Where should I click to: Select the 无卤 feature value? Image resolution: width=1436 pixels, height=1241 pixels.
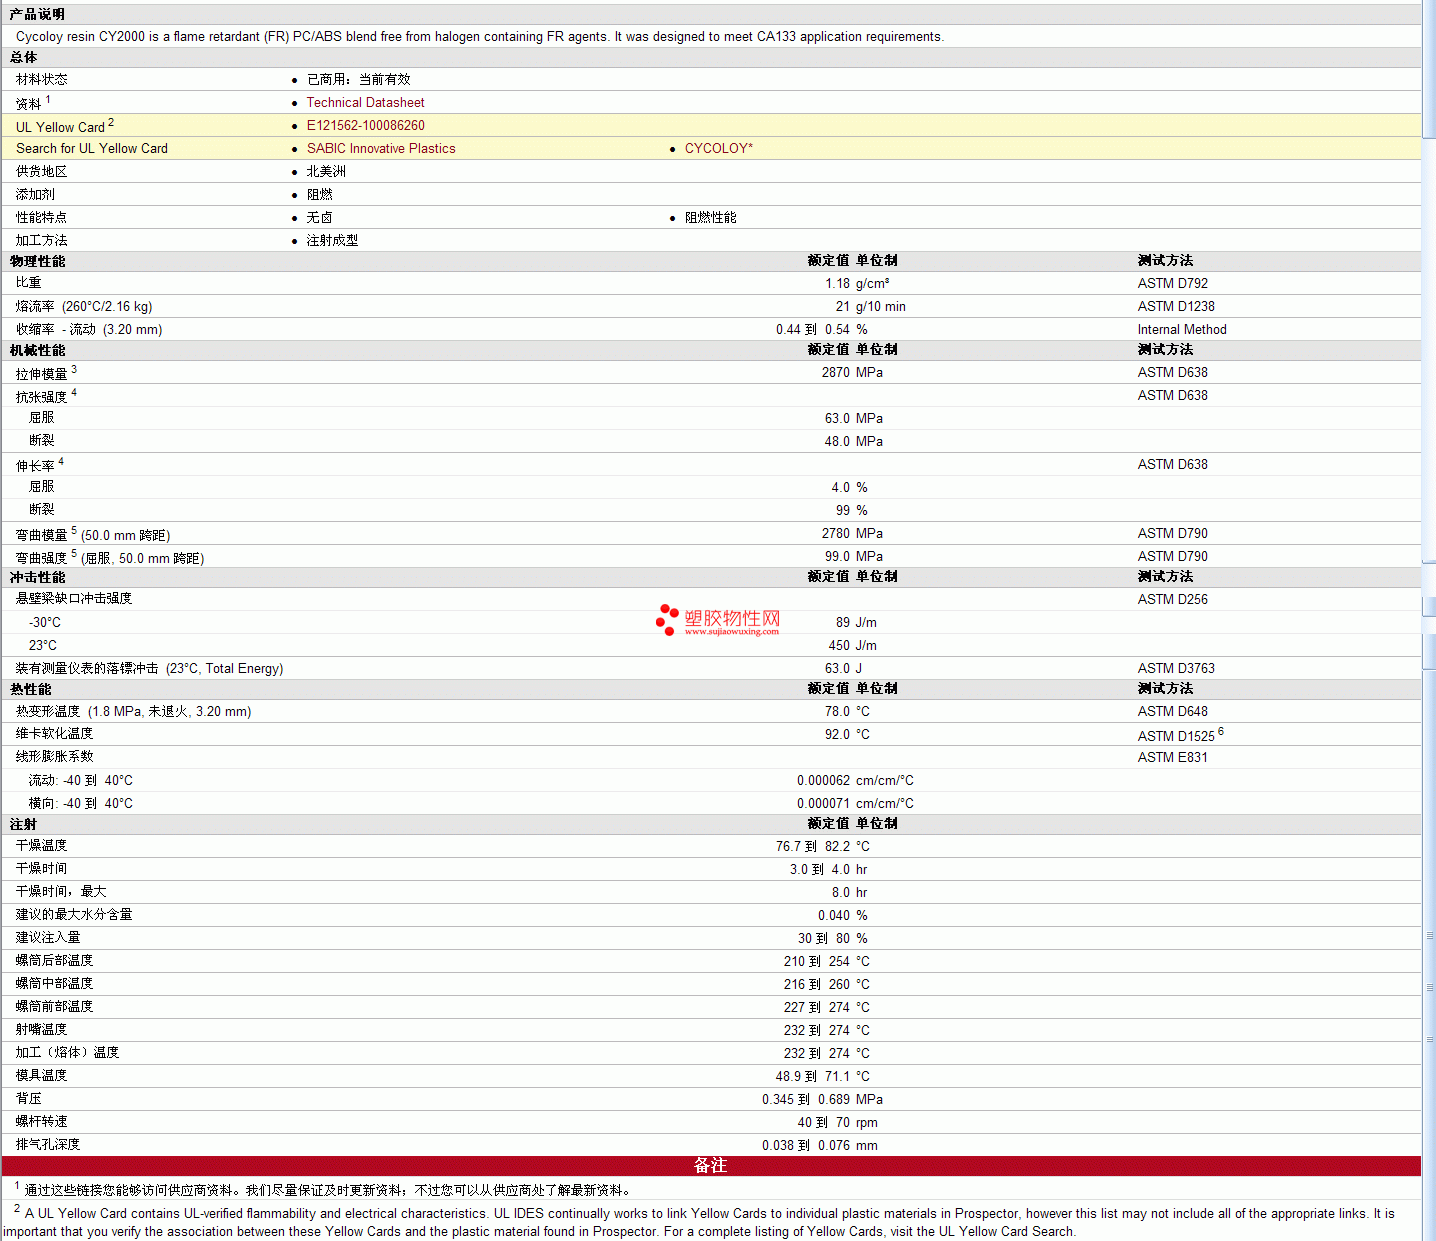[319, 217]
